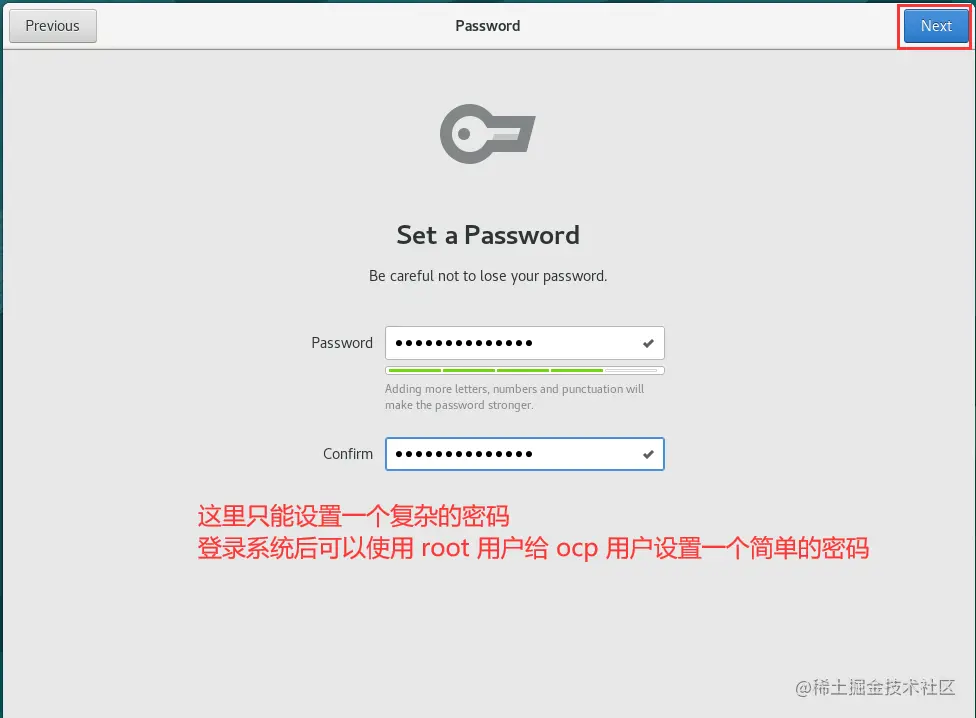Click the 'Set a Password' heading
Viewport: 976px width, 718px height.
click(488, 235)
